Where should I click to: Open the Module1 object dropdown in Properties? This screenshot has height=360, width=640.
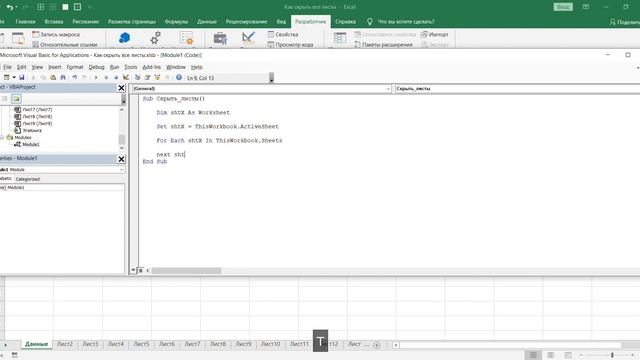pyautogui.click(x=122, y=169)
